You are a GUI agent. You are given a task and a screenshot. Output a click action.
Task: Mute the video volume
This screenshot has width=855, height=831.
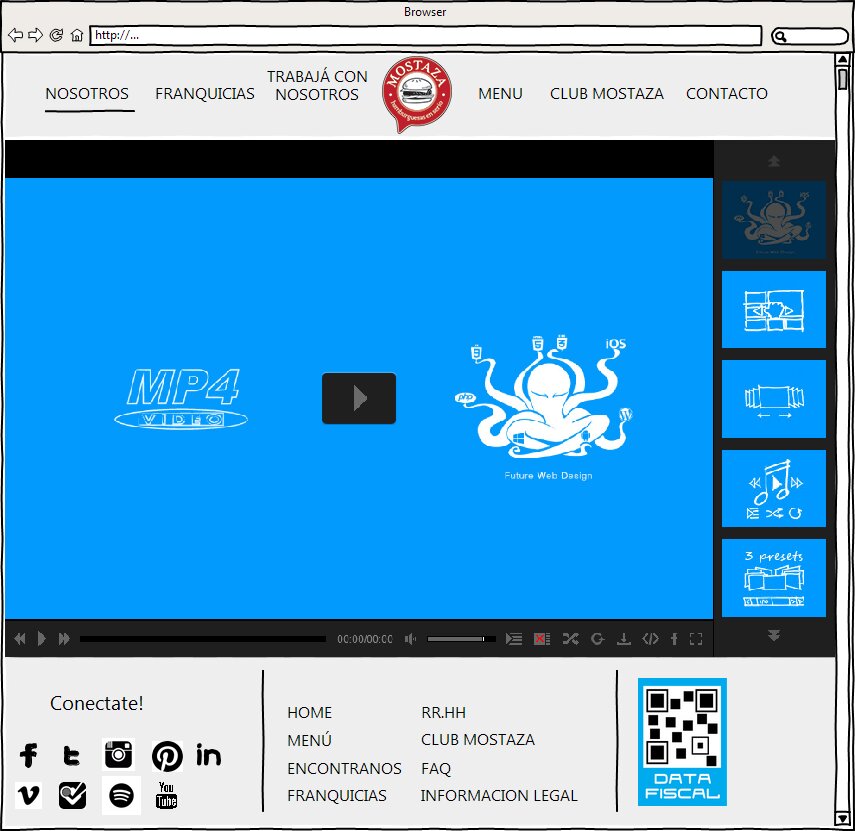point(411,639)
